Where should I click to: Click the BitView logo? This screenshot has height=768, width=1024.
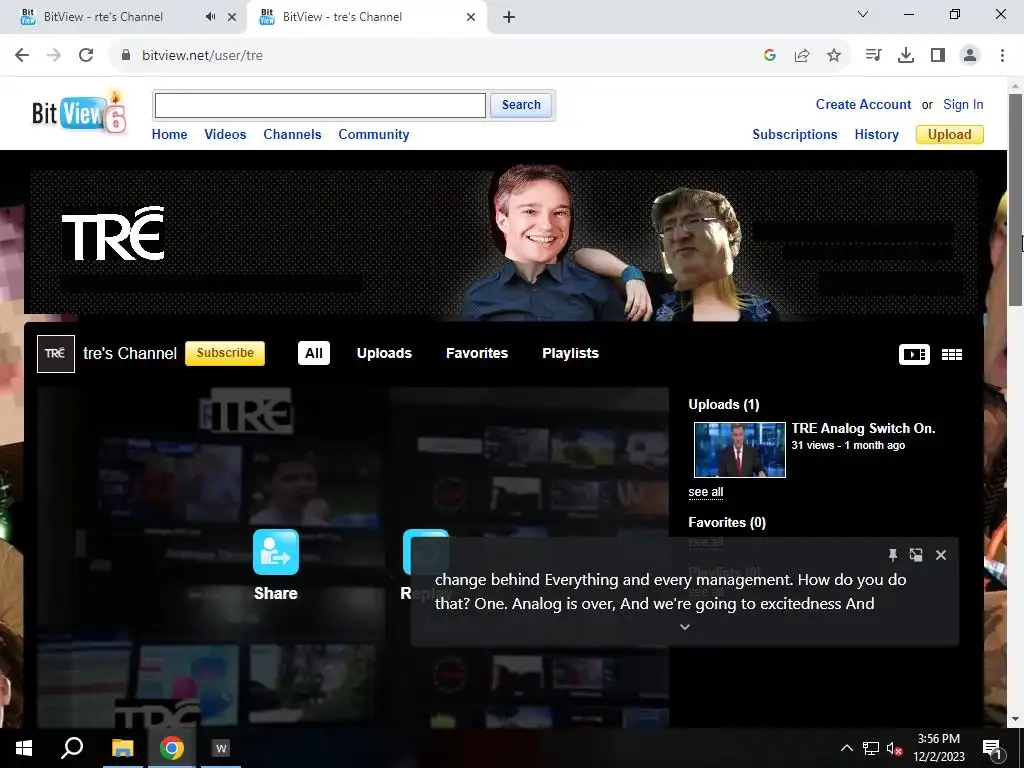[x=78, y=112]
